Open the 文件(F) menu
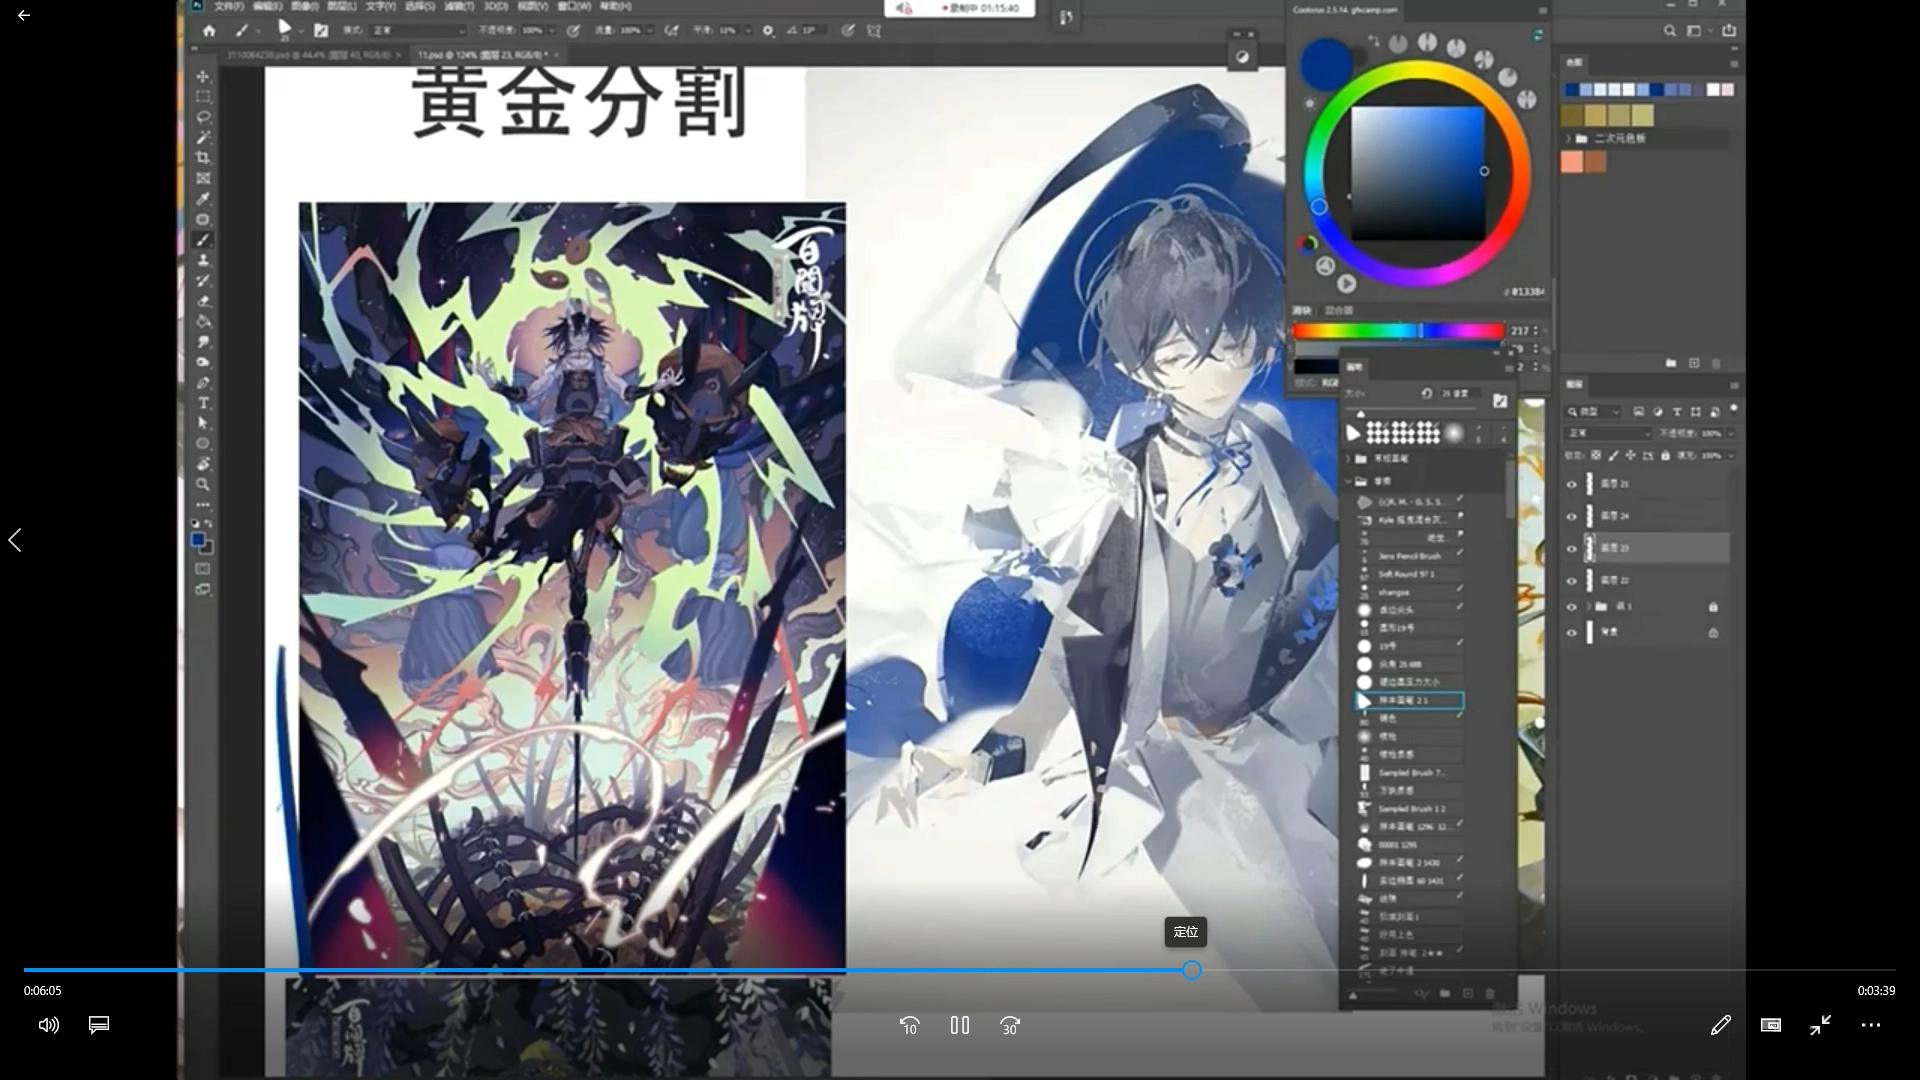Viewport: 1920px width, 1080px height. click(229, 6)
